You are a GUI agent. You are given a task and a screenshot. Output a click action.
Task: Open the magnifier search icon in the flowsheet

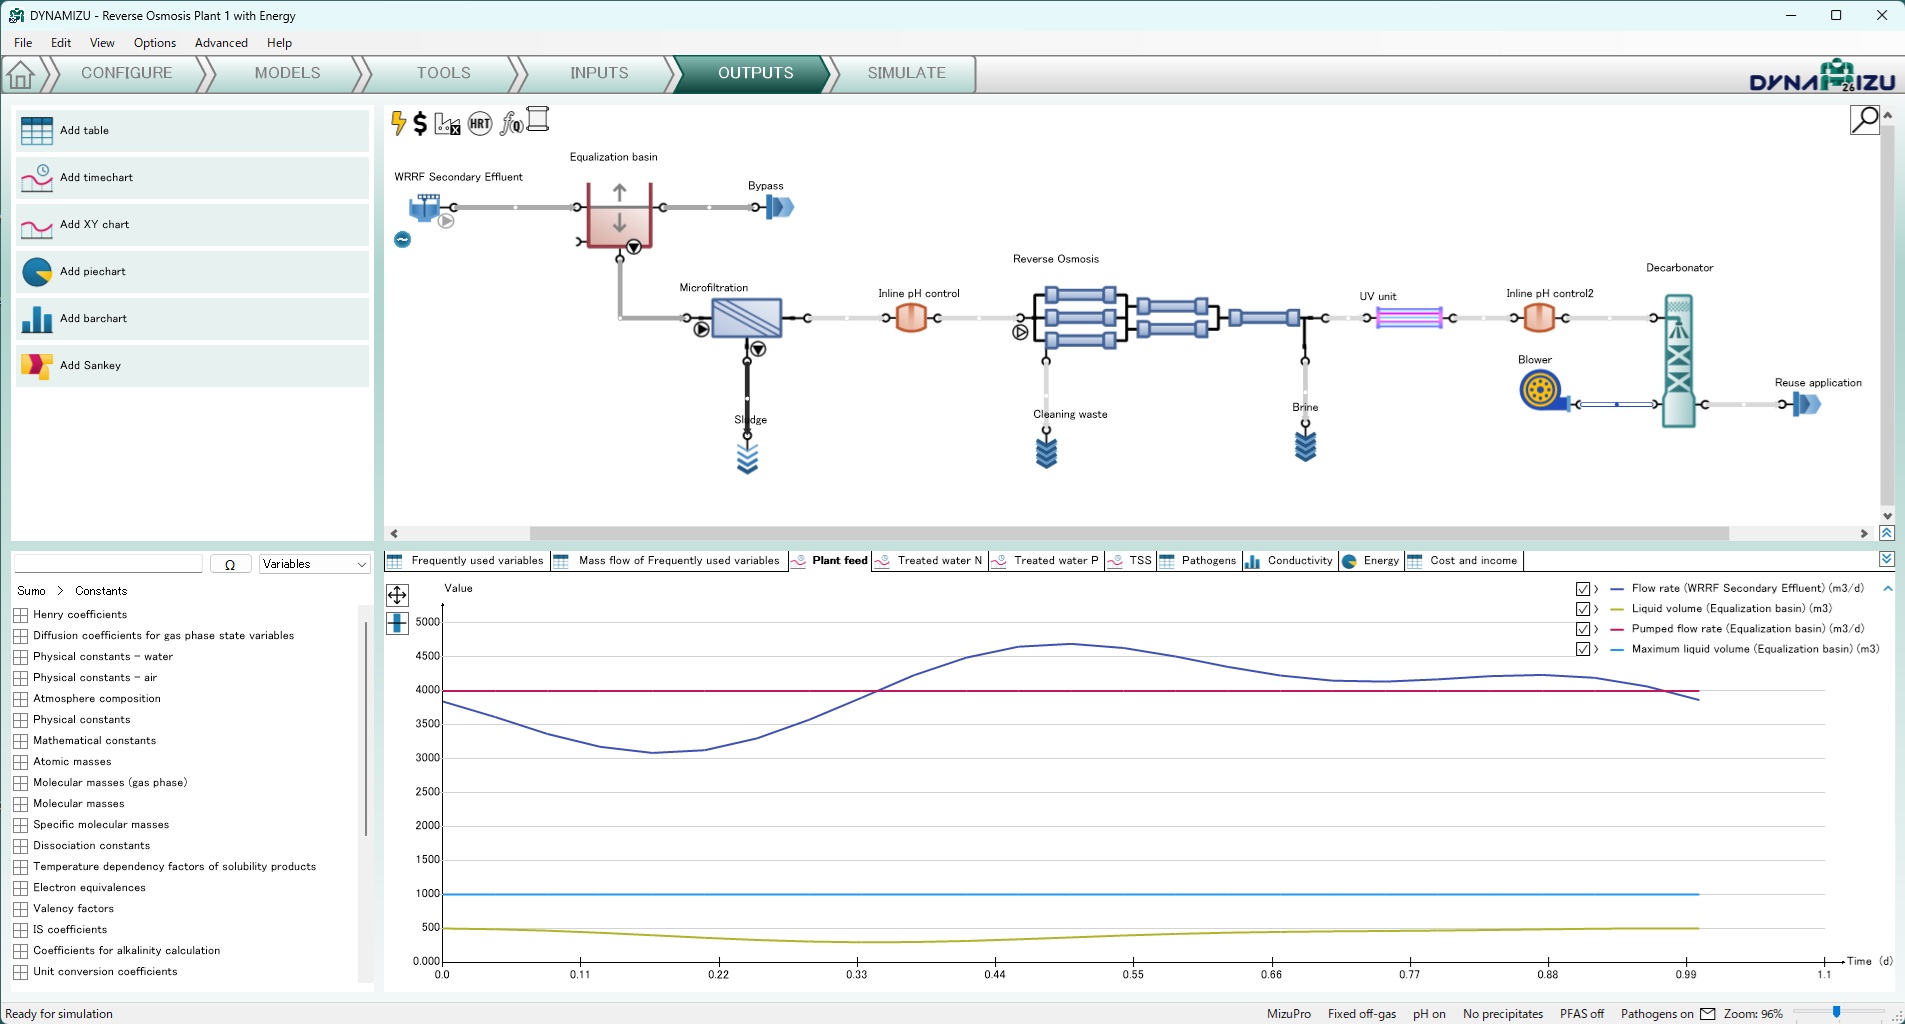pos(1864,120)
